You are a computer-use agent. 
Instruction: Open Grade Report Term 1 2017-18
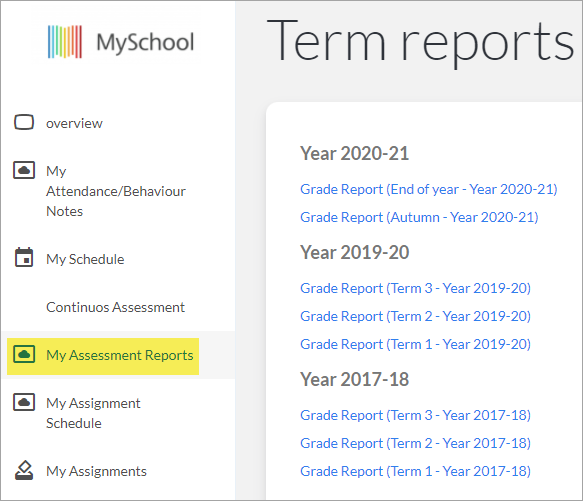point(415,471)
